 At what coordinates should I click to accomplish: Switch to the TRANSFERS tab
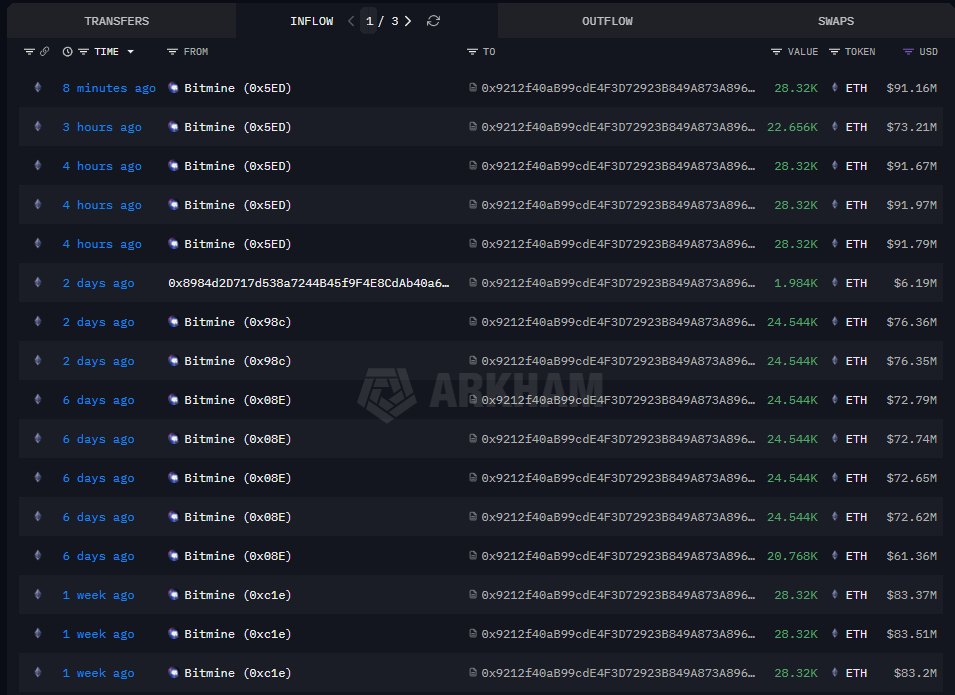(x=116, y=21)
